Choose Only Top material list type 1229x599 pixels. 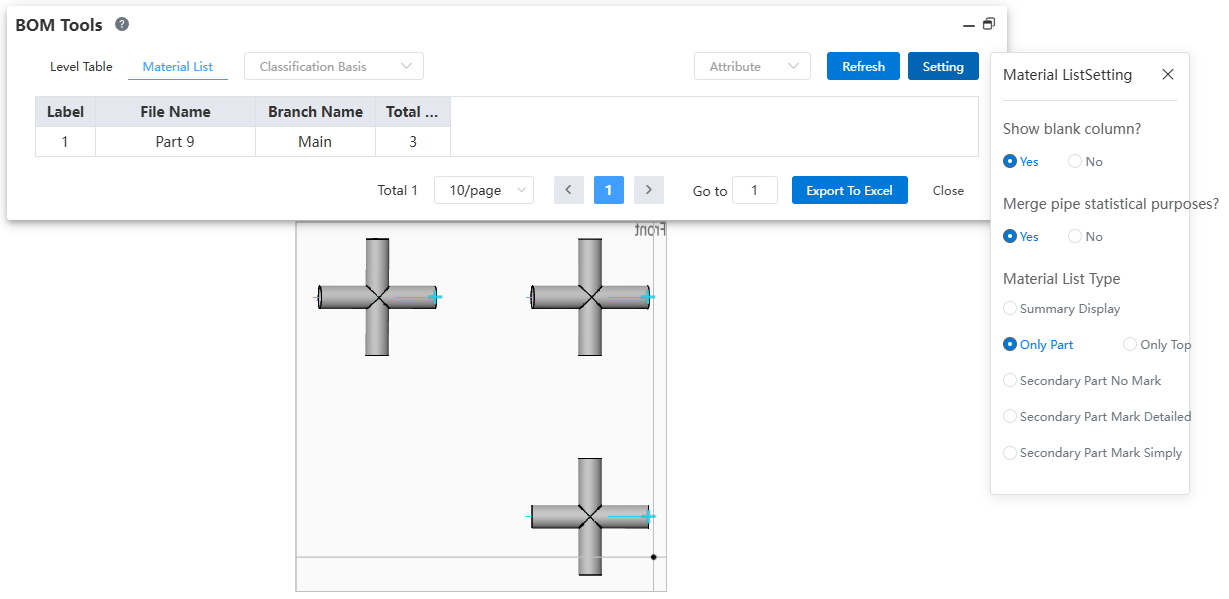click(x=1130, y=345)
